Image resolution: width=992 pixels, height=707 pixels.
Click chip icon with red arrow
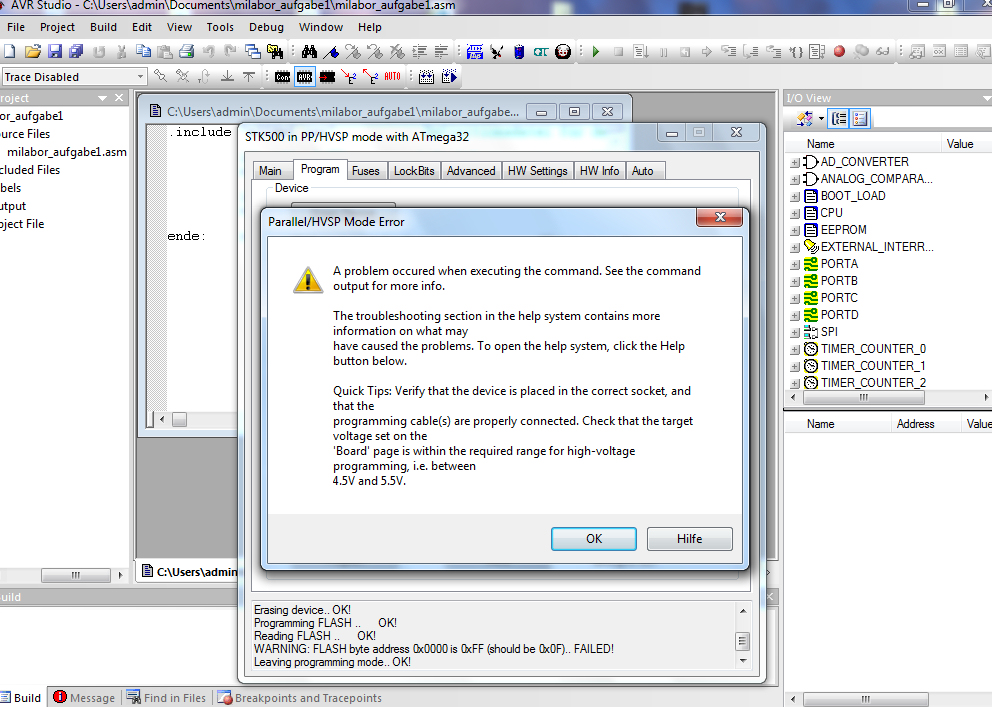coord(327,77)
